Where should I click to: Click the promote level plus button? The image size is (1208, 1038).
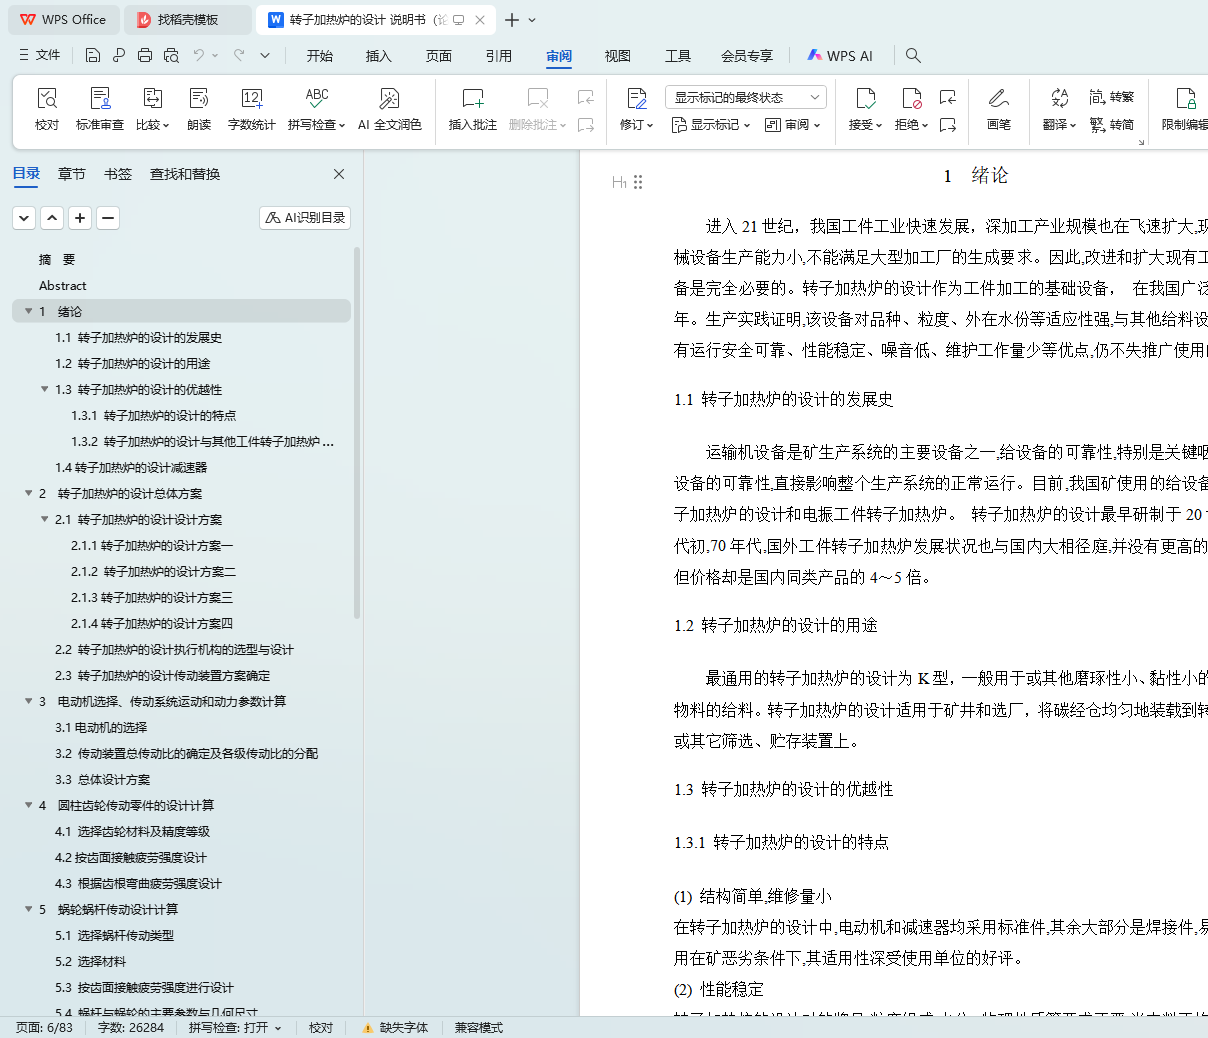(x=80, y=217)
